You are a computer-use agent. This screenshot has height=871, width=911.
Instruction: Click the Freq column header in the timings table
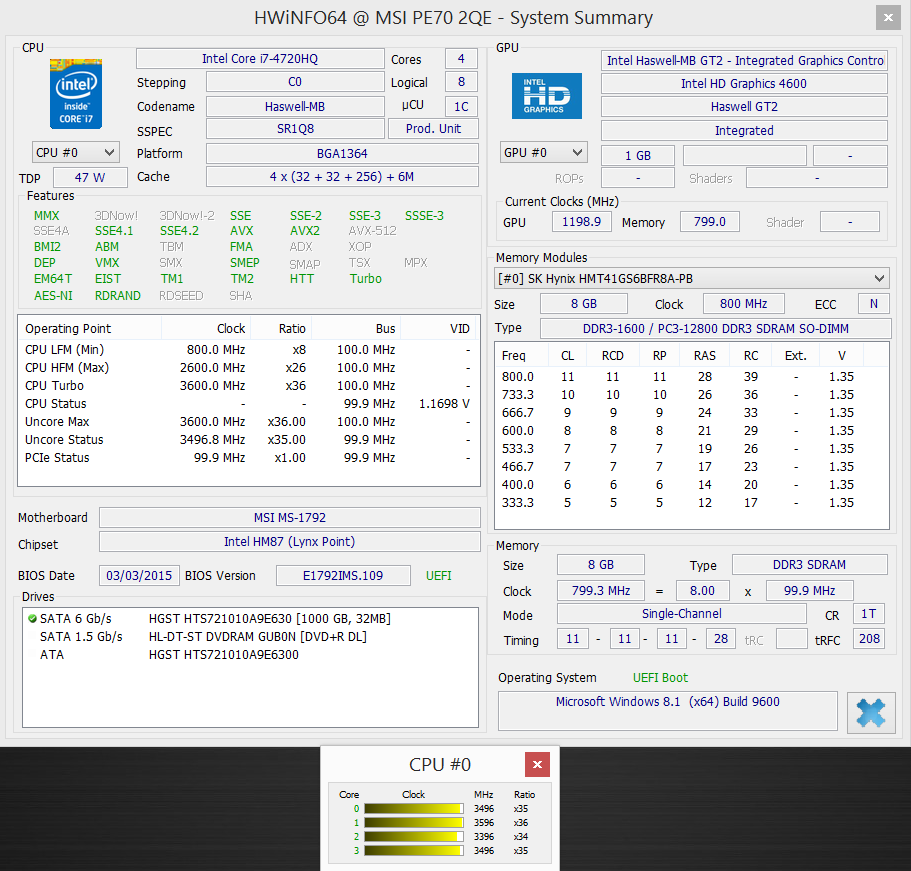522,355
